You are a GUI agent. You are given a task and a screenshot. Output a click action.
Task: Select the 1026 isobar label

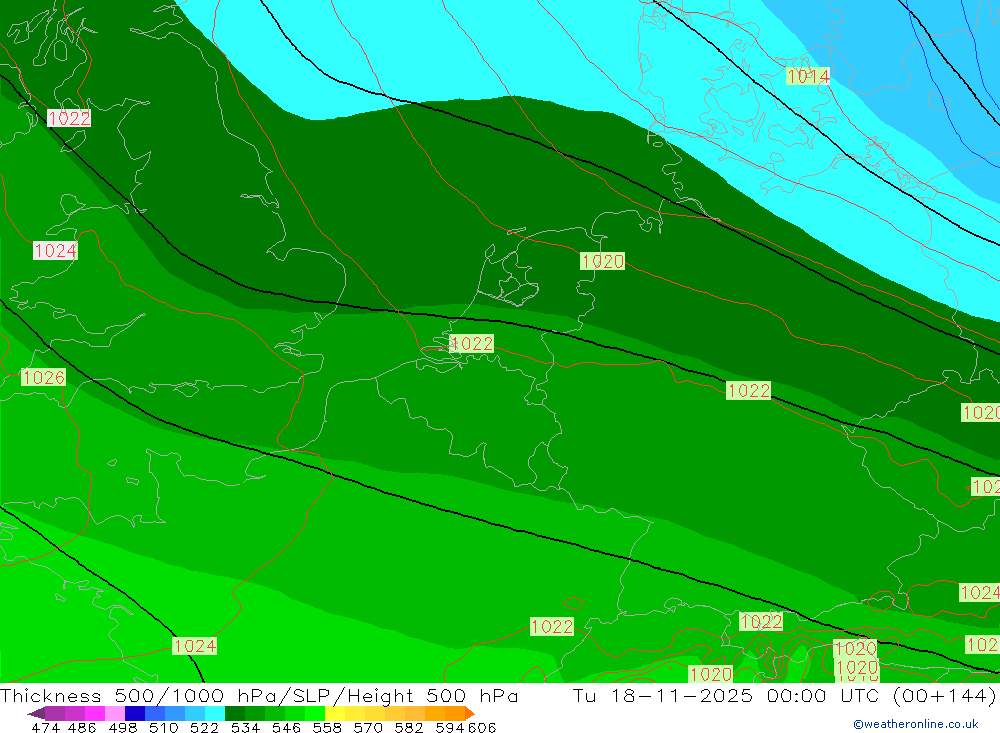pyautogui.click(x=43, y=377)
